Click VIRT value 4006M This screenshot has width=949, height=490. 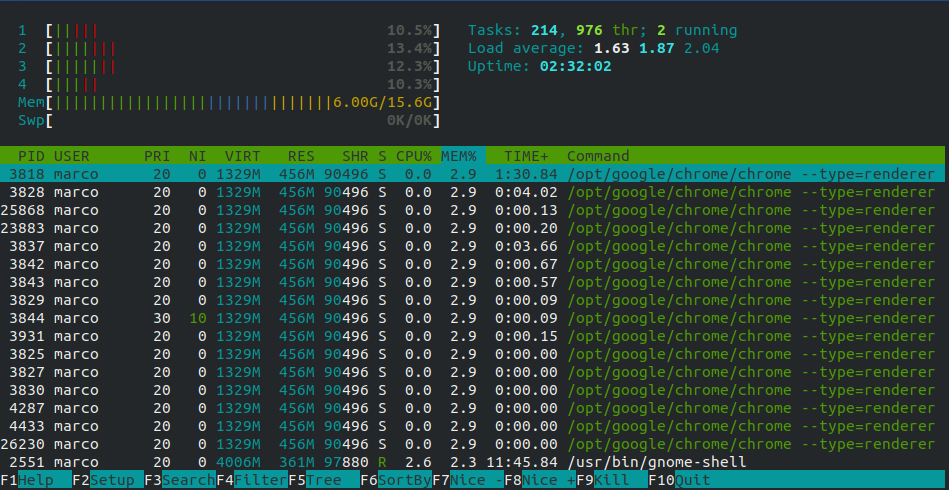(x=238, y=462)
